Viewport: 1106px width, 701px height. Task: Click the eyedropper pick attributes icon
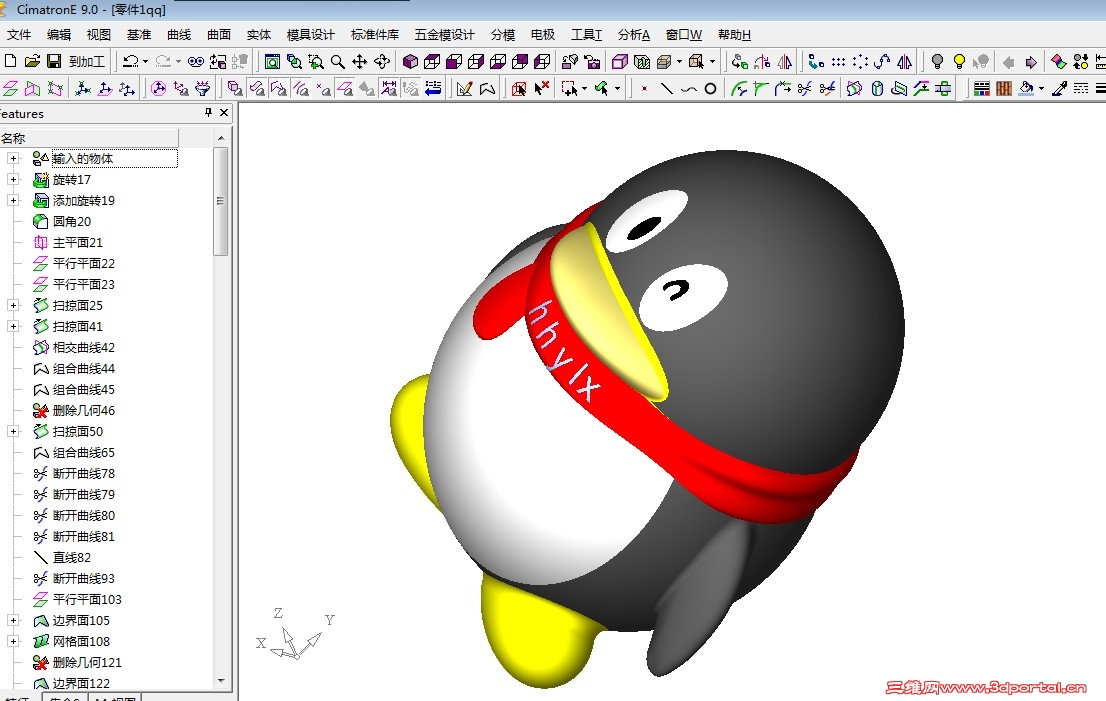pos(1059,88)
